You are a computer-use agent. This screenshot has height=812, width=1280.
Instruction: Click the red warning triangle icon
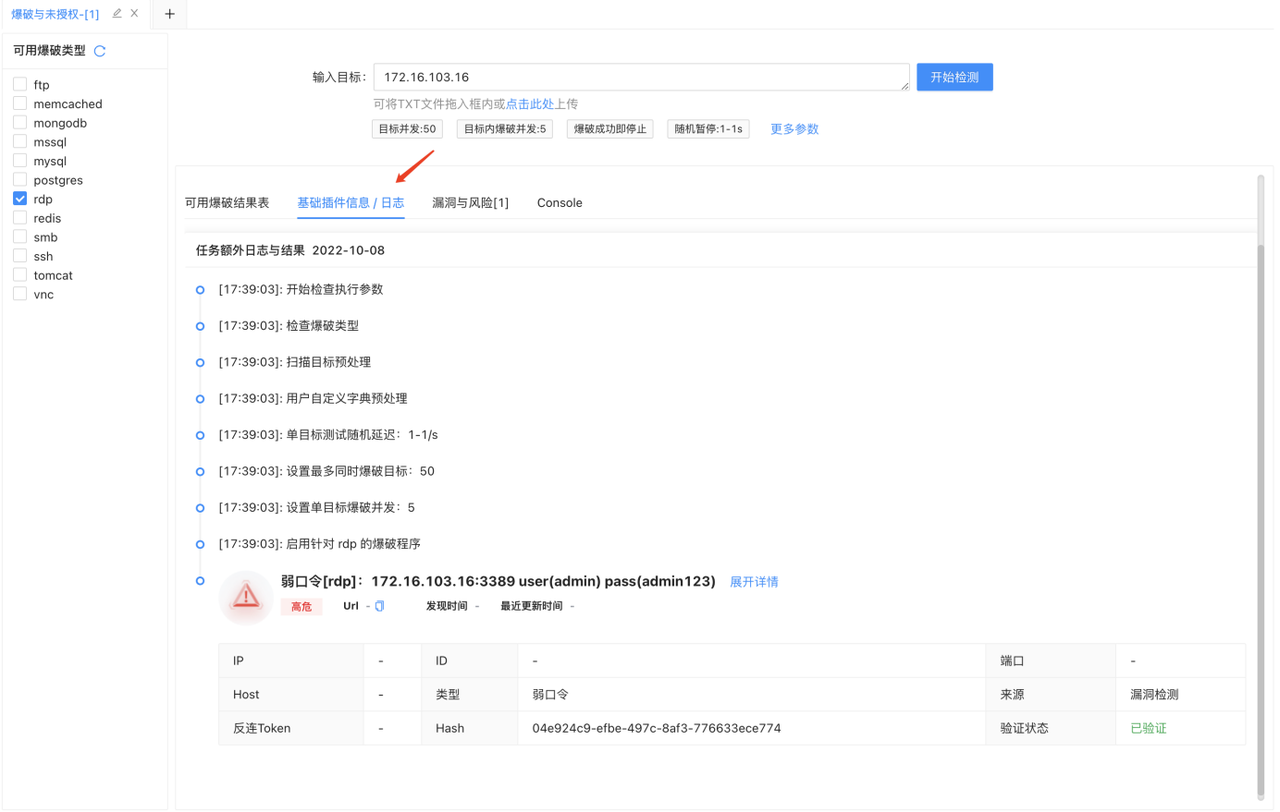(x=246, y=597)
